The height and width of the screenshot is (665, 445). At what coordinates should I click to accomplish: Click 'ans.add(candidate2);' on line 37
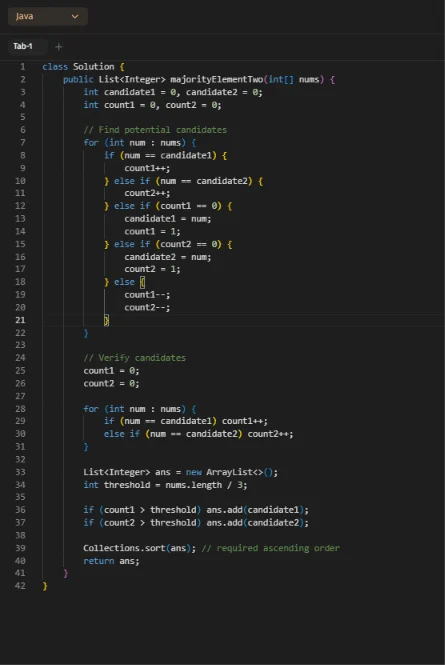click(x=257, y=522)
